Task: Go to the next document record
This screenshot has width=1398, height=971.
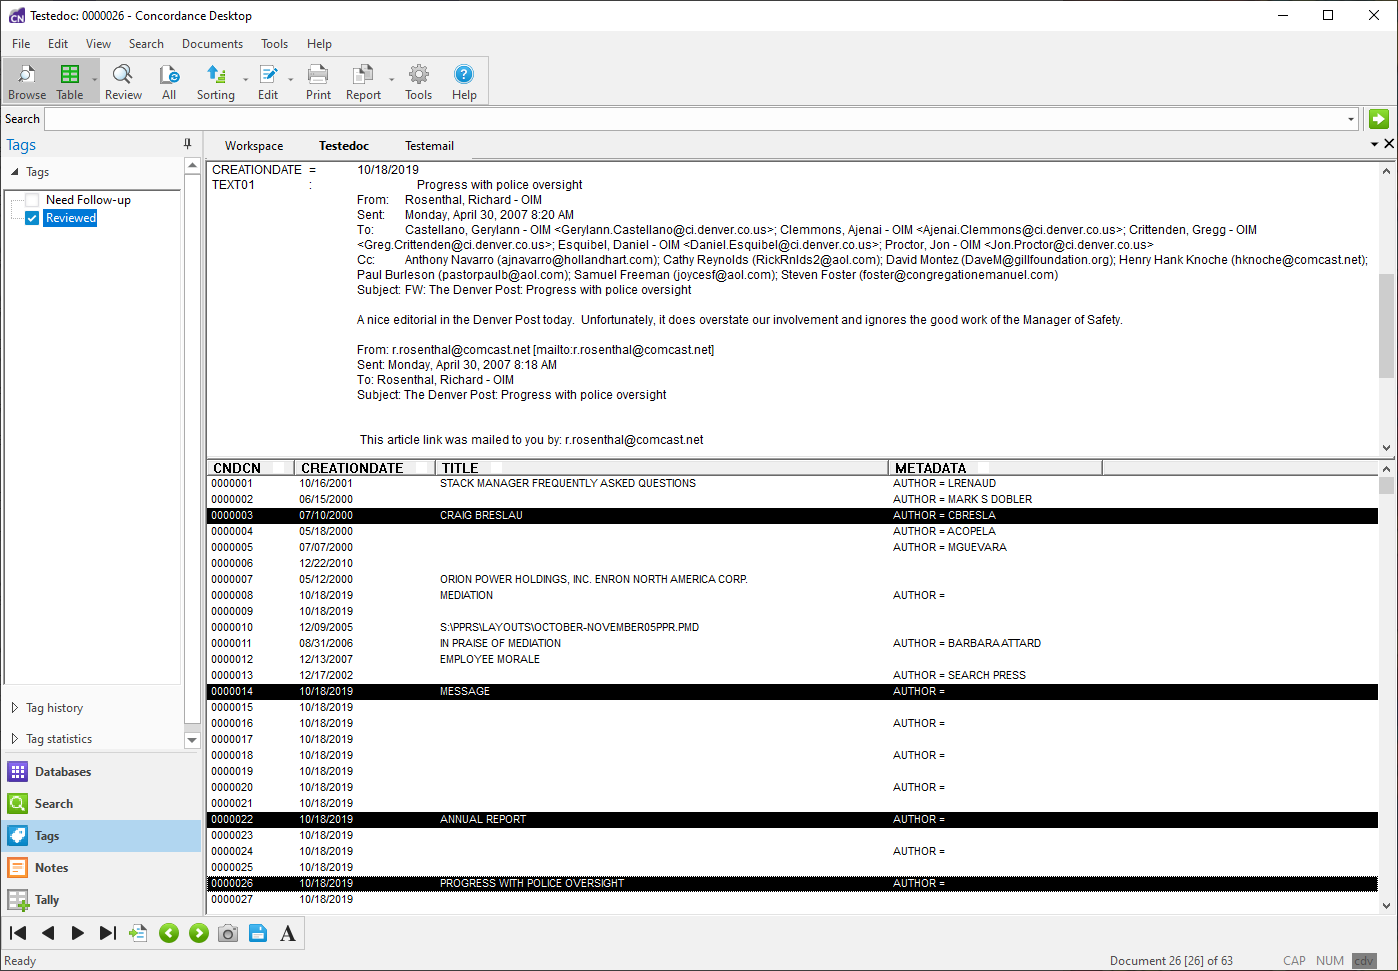Action: coord(78,933)
